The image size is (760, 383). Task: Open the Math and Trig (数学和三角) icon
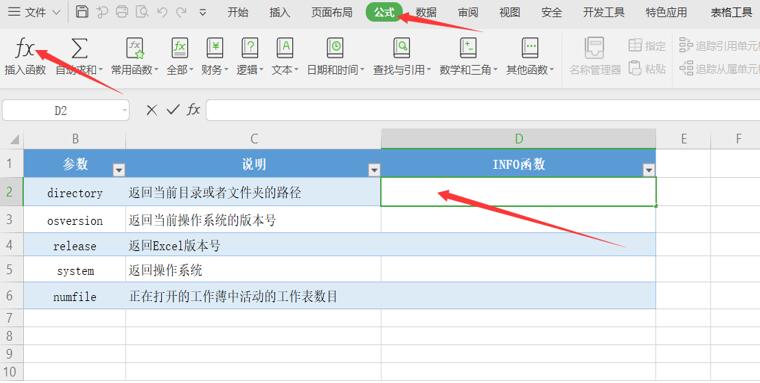[468, 48]
